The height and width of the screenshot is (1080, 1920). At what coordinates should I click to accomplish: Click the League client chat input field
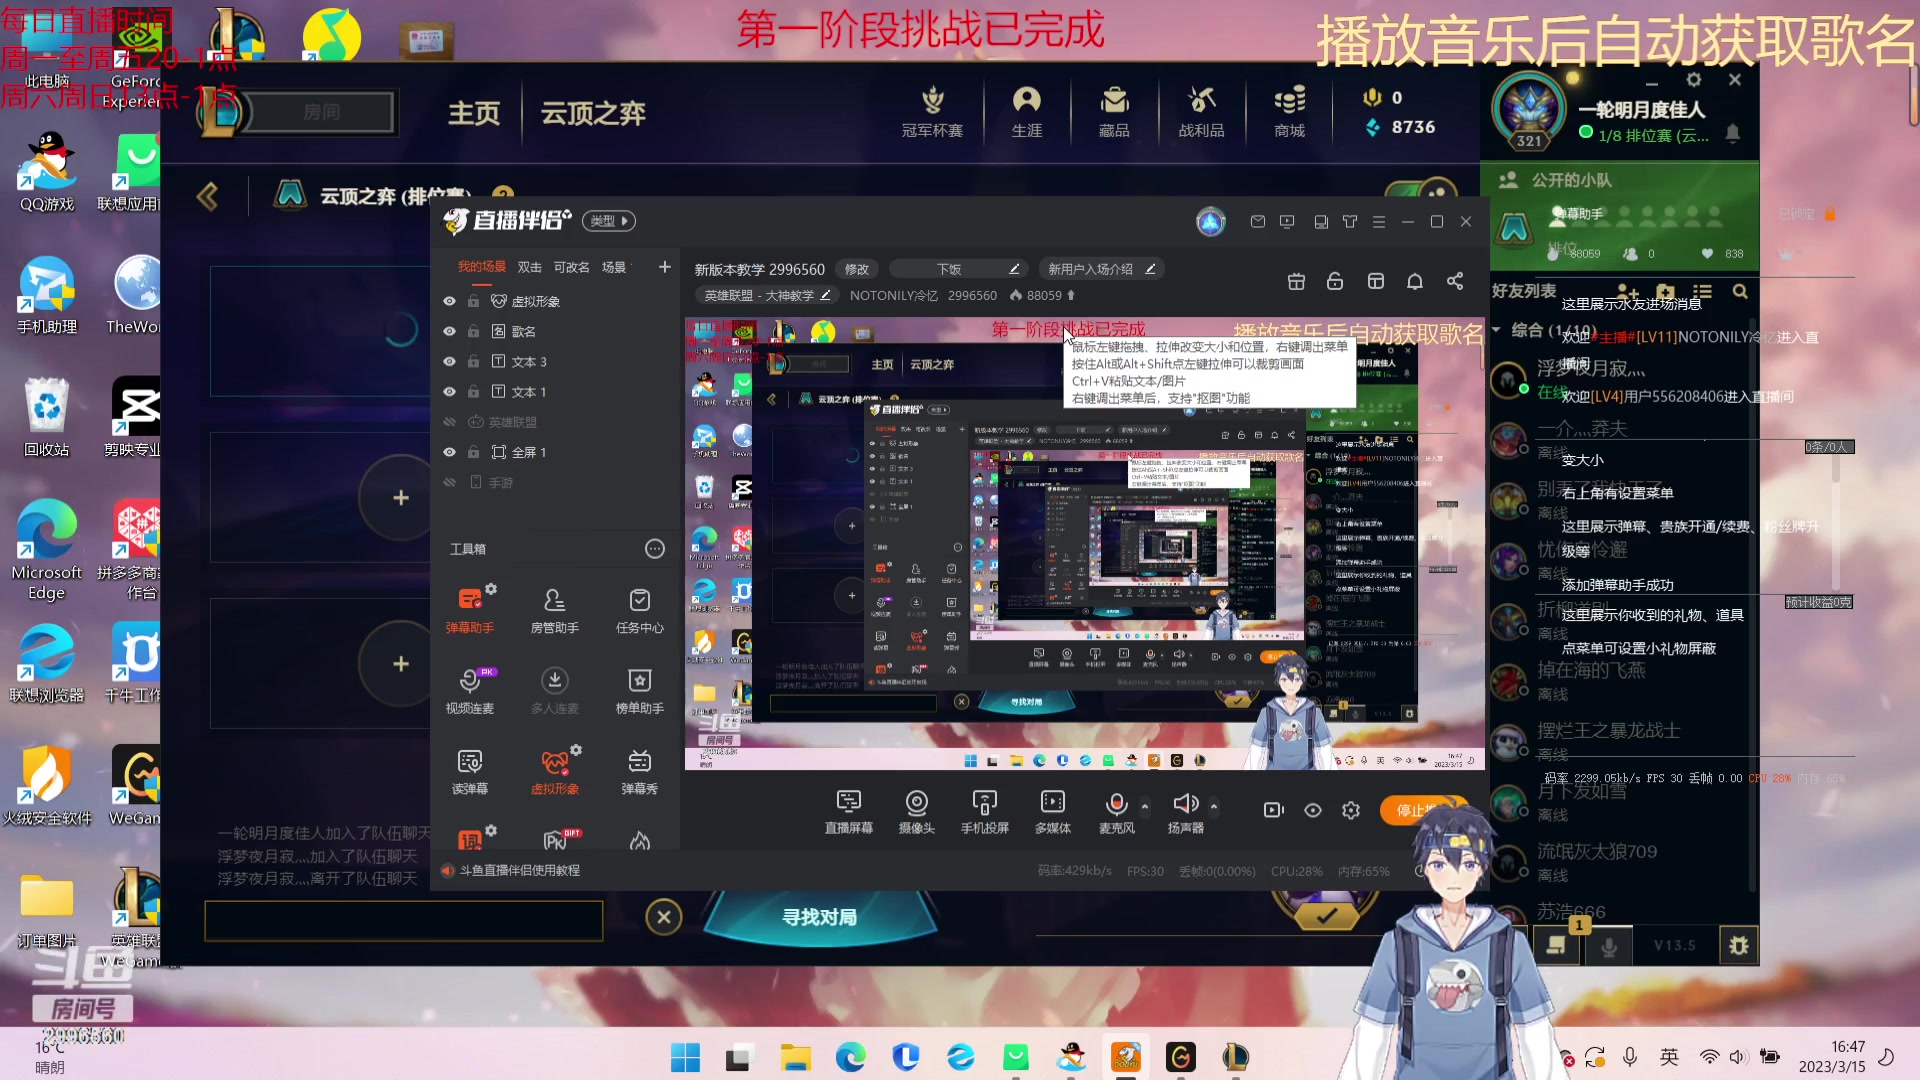404,921
